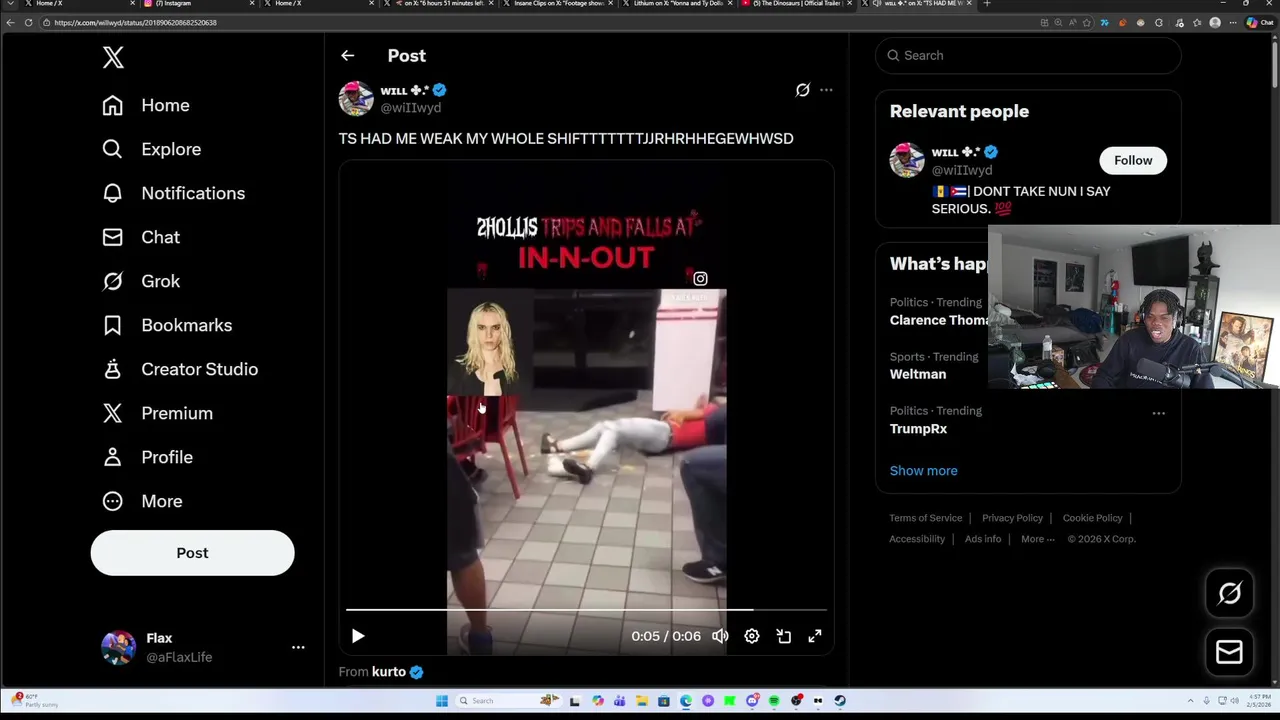Viewport: 1280px width, 720px height.
Task: Open the Home page
Action: 146,105
